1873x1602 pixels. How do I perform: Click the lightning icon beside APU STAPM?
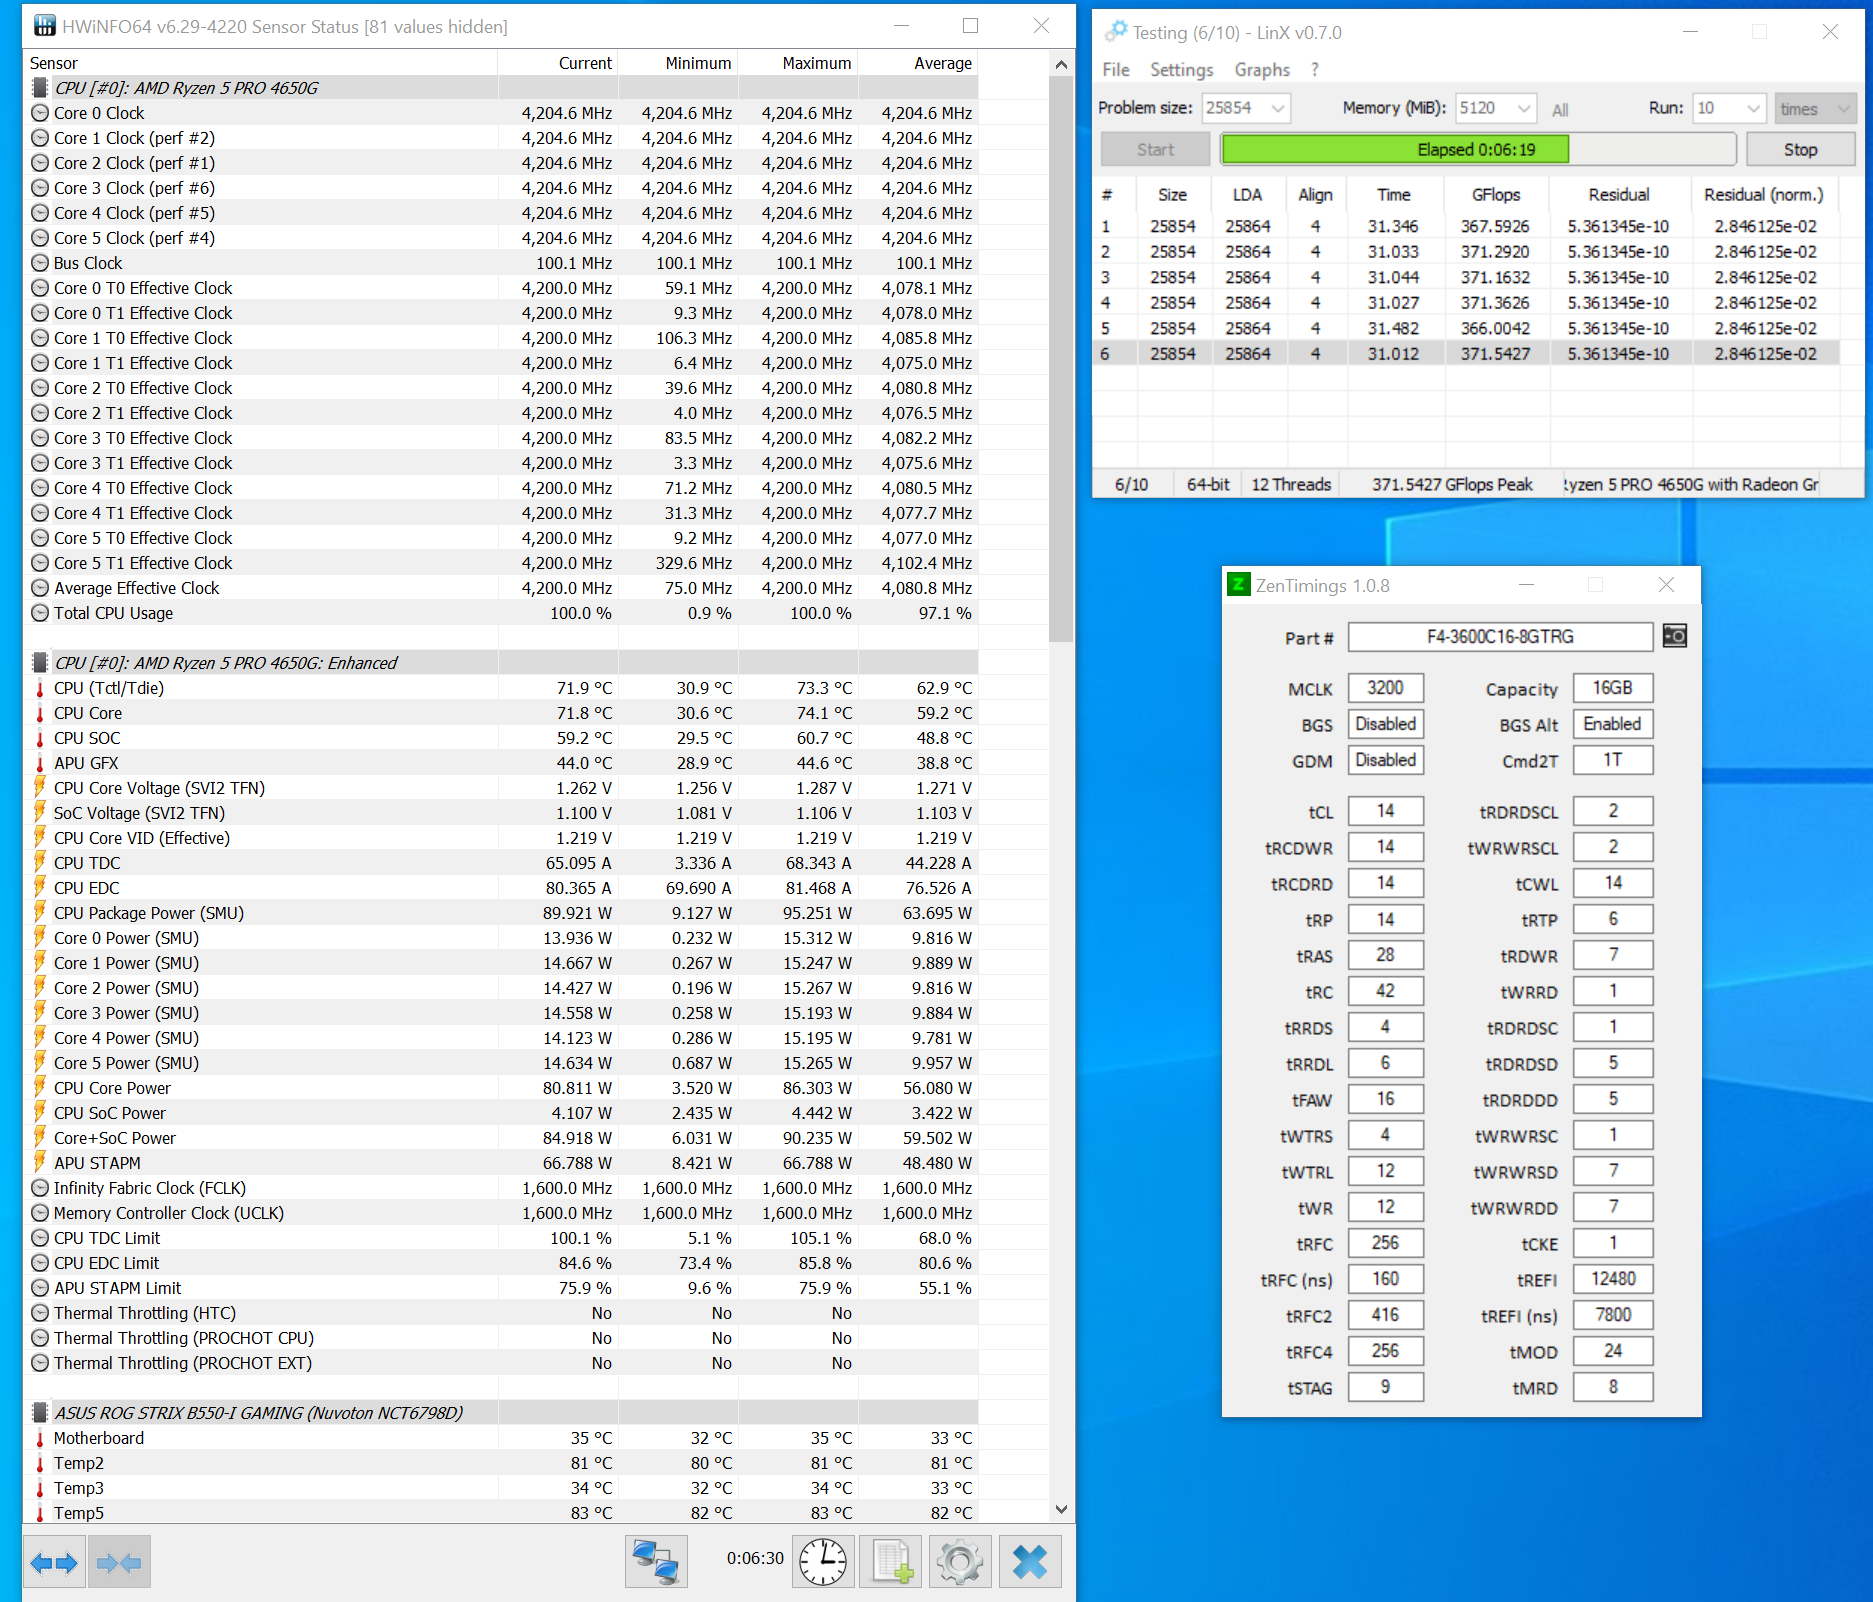(x=40, y=1163)
